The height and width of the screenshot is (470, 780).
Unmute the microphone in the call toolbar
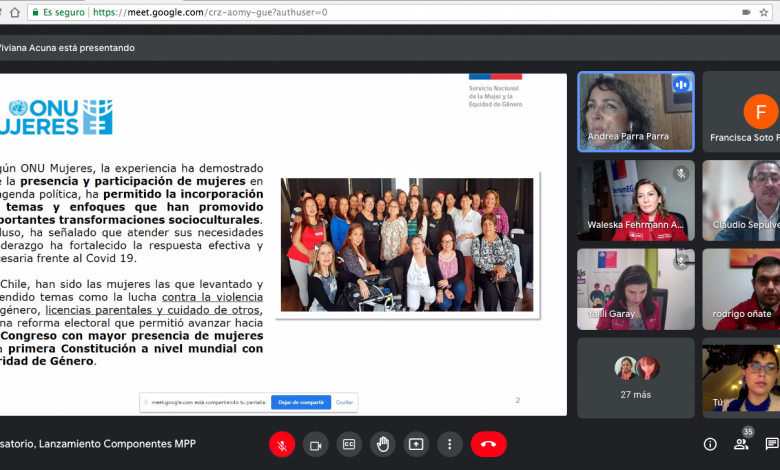click(282, 444)
